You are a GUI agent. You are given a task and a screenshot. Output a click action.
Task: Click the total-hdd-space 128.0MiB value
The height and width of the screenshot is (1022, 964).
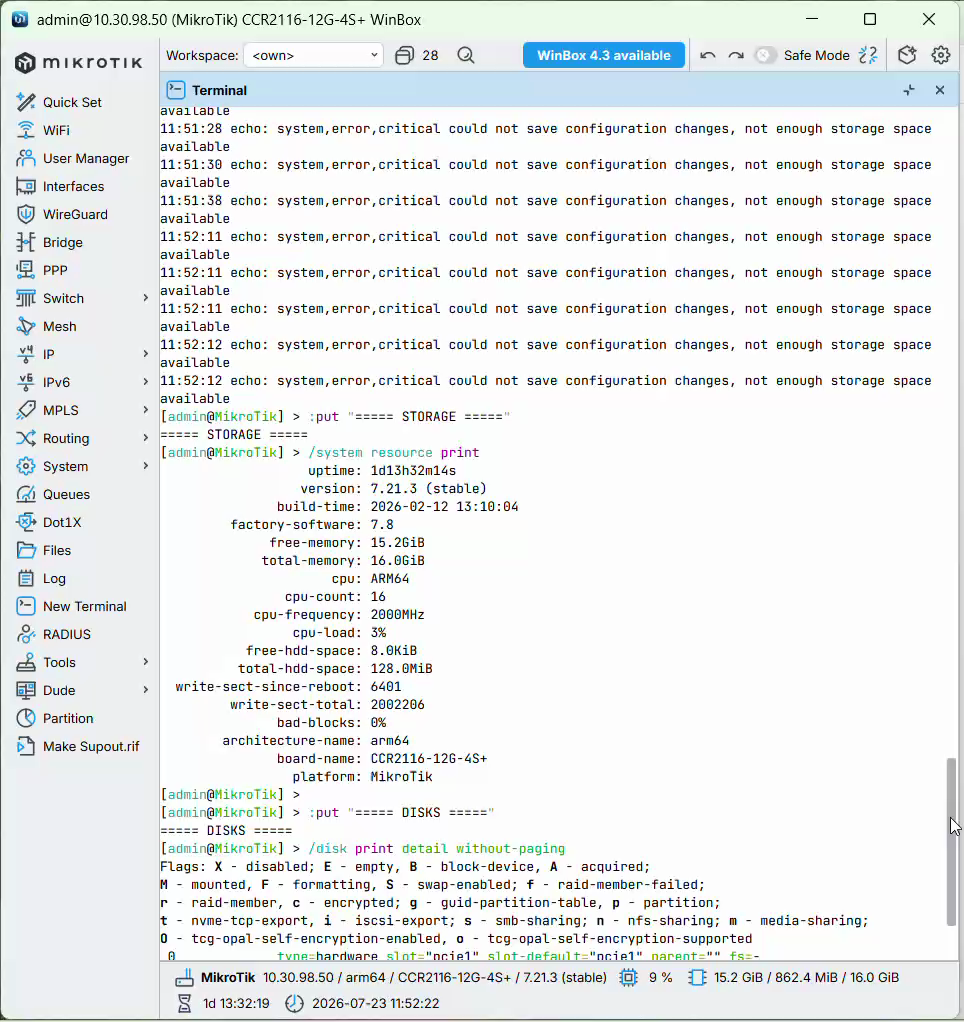pos(402,669)
